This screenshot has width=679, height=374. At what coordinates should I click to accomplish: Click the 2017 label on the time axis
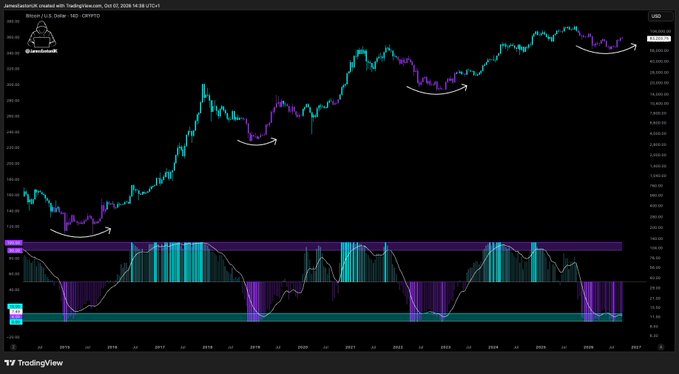159,347
